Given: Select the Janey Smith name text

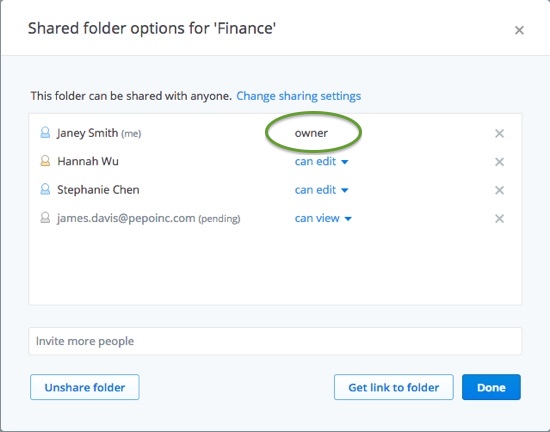Looking at the screenshot, I should [87, 133].
